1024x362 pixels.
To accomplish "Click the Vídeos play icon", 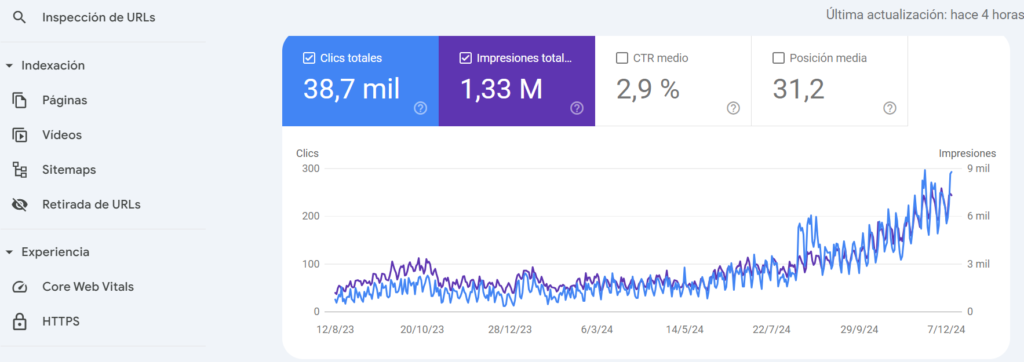I will click(20, 135).
